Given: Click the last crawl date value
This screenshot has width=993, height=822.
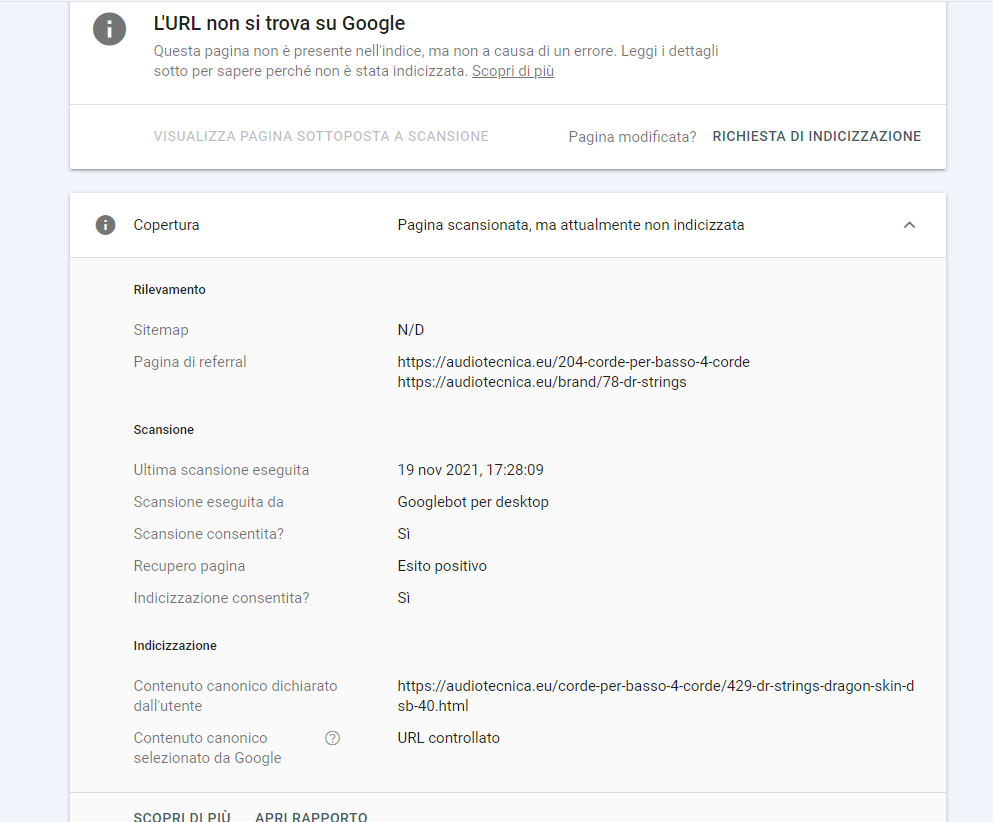Looking at the screenshot, I should pyautogui.click(x=471, y=470).
